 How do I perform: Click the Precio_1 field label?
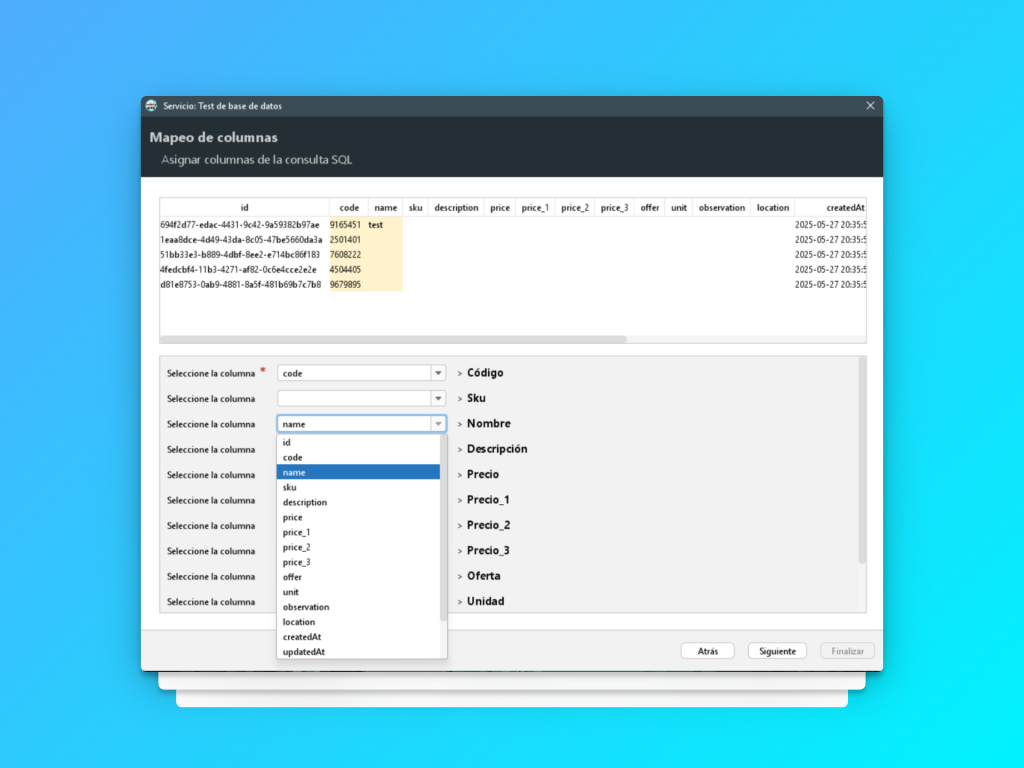(x=488, y=500)
